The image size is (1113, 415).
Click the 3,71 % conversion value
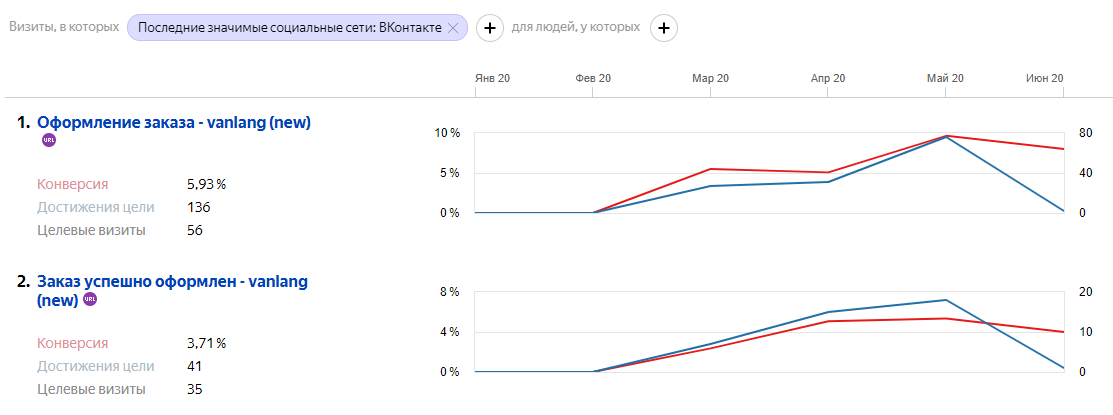(x=206, y=343)
